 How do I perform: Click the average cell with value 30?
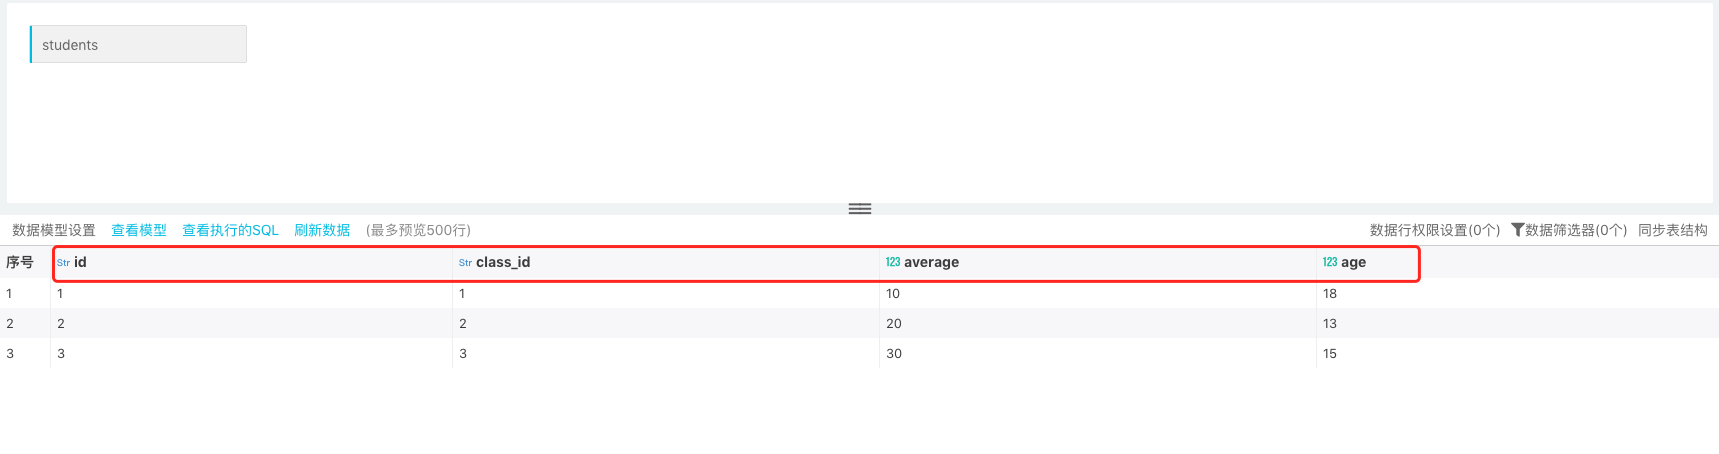click(894, 353)
